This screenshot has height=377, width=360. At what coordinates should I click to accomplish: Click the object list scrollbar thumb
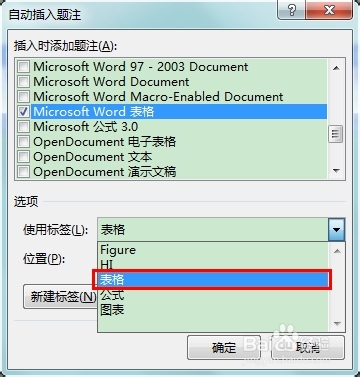[x=336, y=134]
